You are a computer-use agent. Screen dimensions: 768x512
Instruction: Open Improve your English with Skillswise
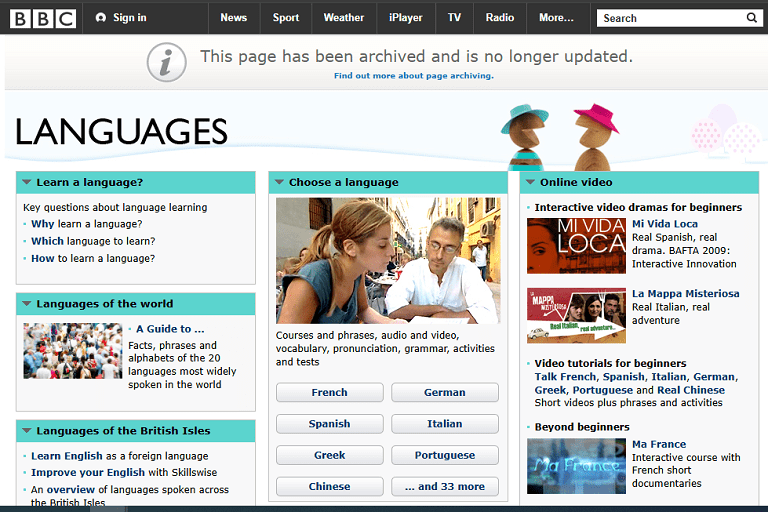click(88, 473)
